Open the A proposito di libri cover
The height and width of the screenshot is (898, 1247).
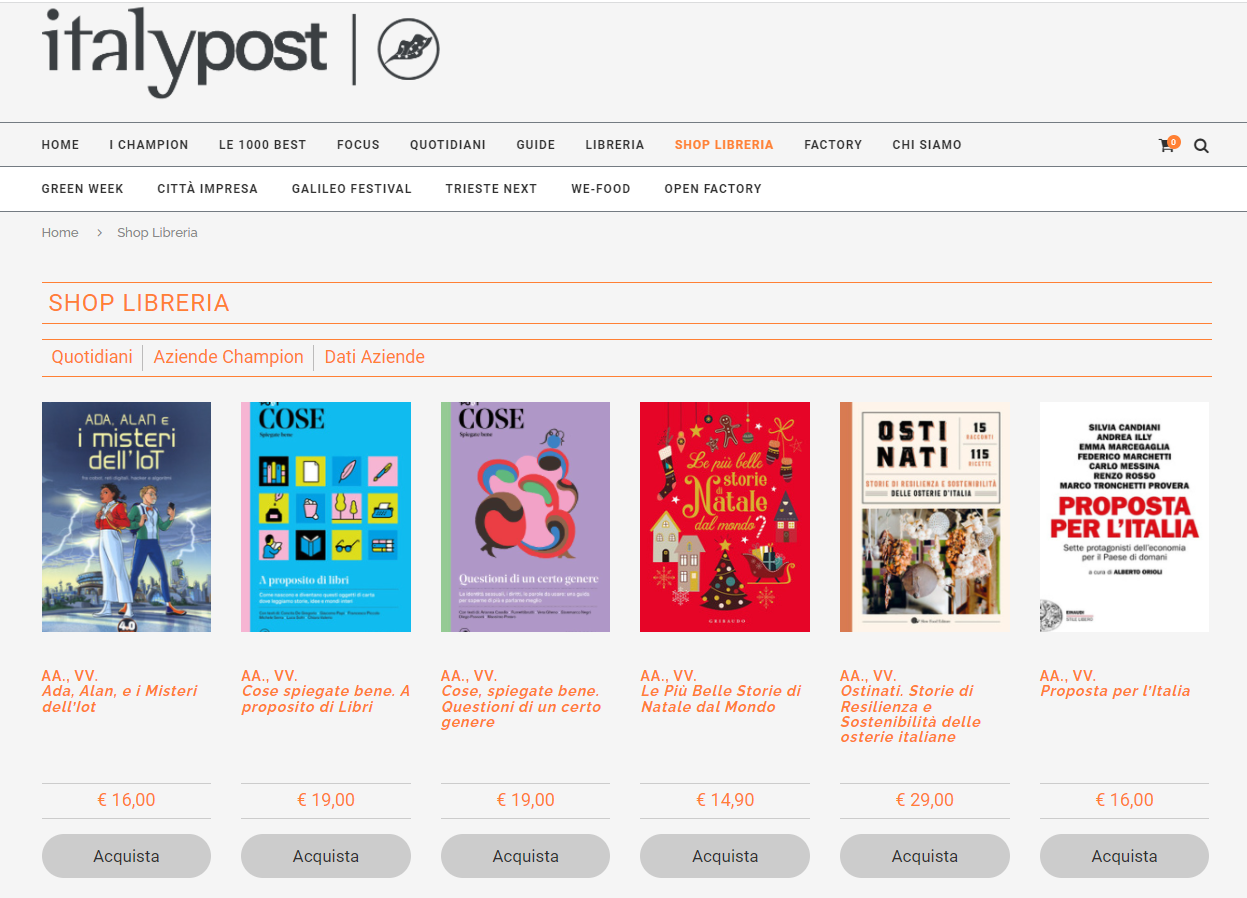coord(326,517)
